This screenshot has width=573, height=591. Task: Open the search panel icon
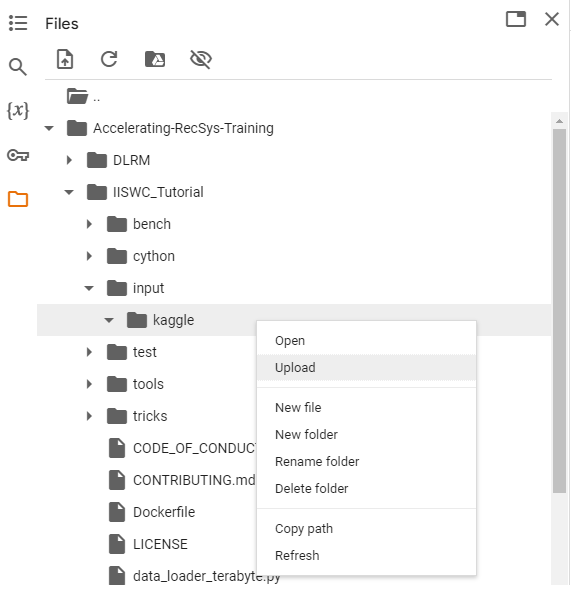tap(18, 67)
